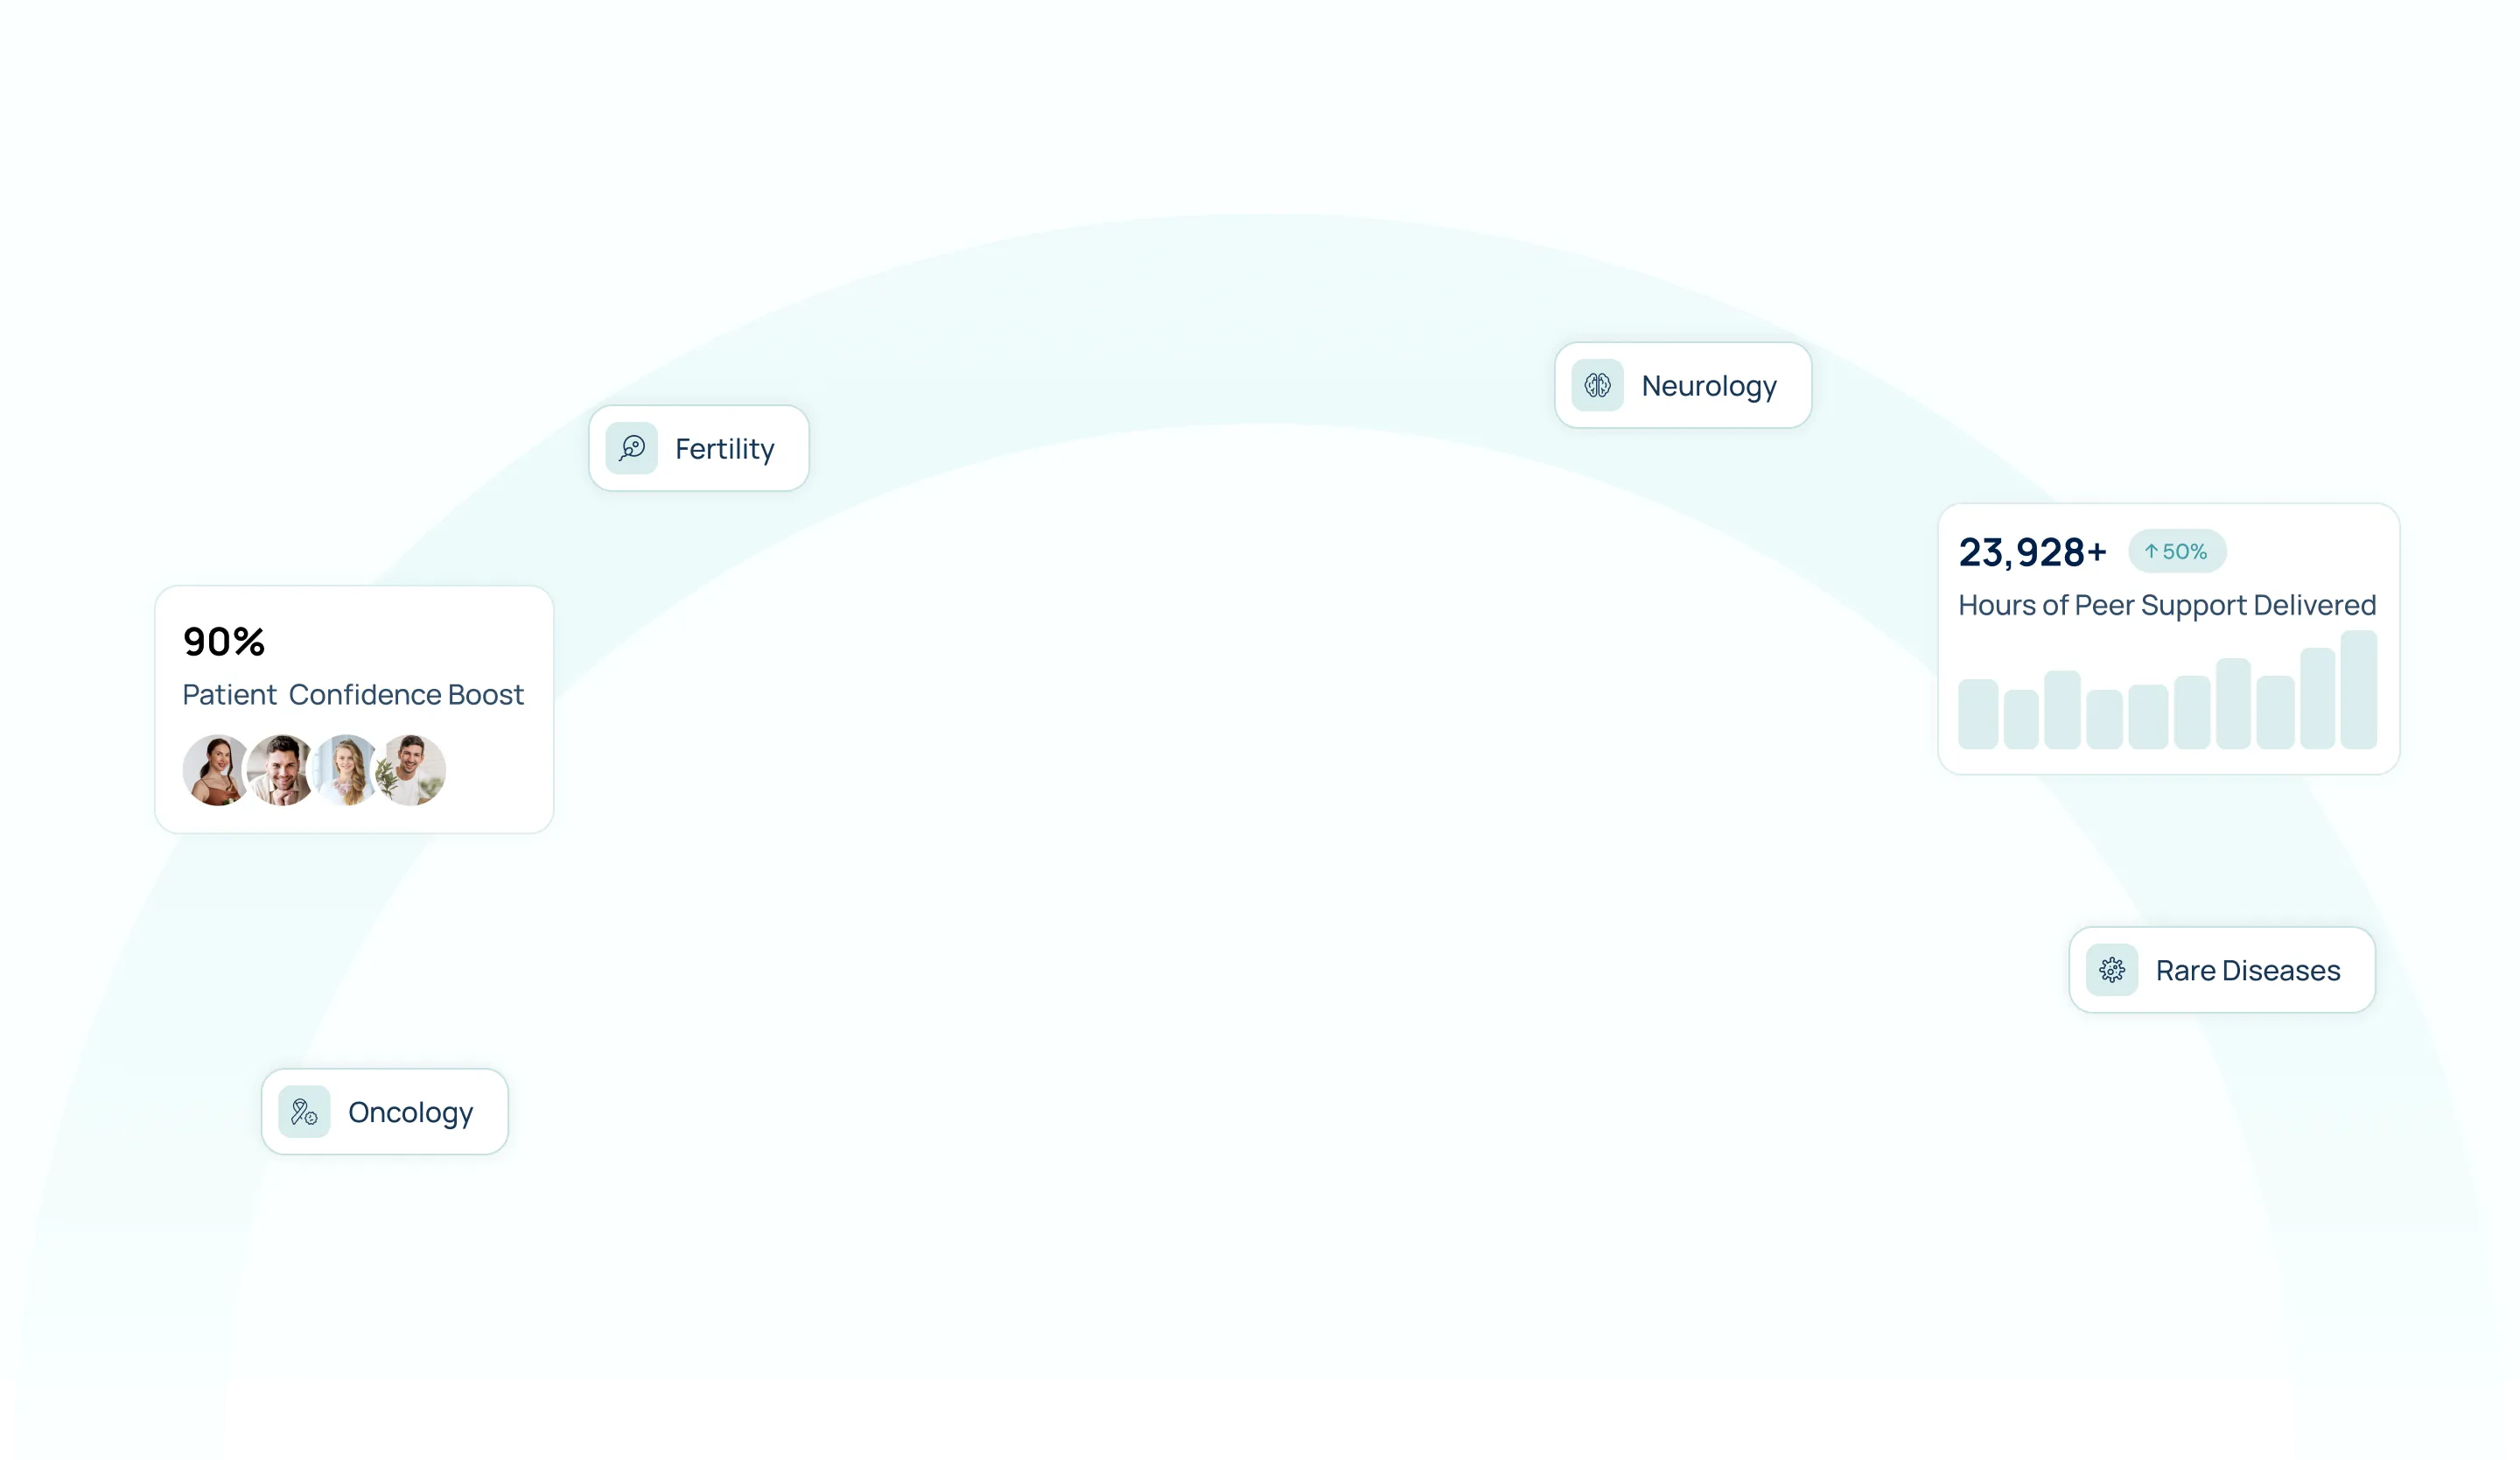Image resolution: width=2520 pixels, height=1460 pixels.
Task: Click the Neurology brain icon
Action: click(1597, 385)
